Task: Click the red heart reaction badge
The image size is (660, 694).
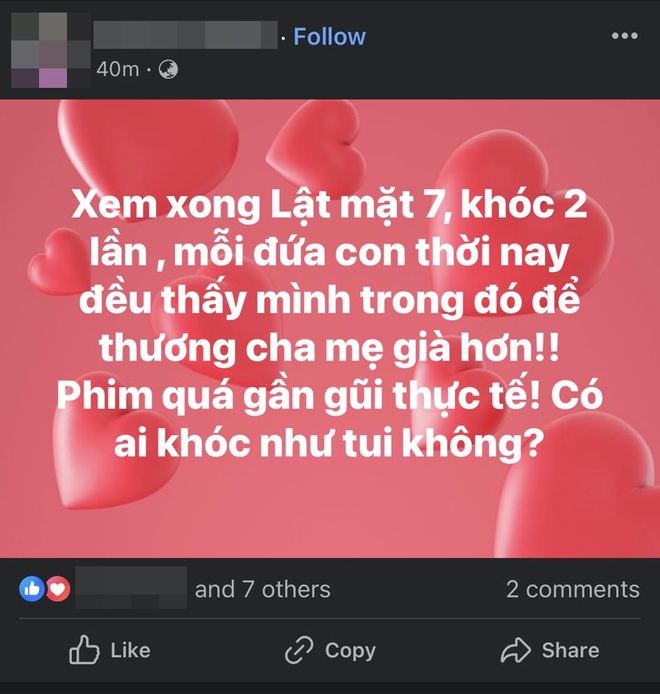Action: [x=58, y=589]
